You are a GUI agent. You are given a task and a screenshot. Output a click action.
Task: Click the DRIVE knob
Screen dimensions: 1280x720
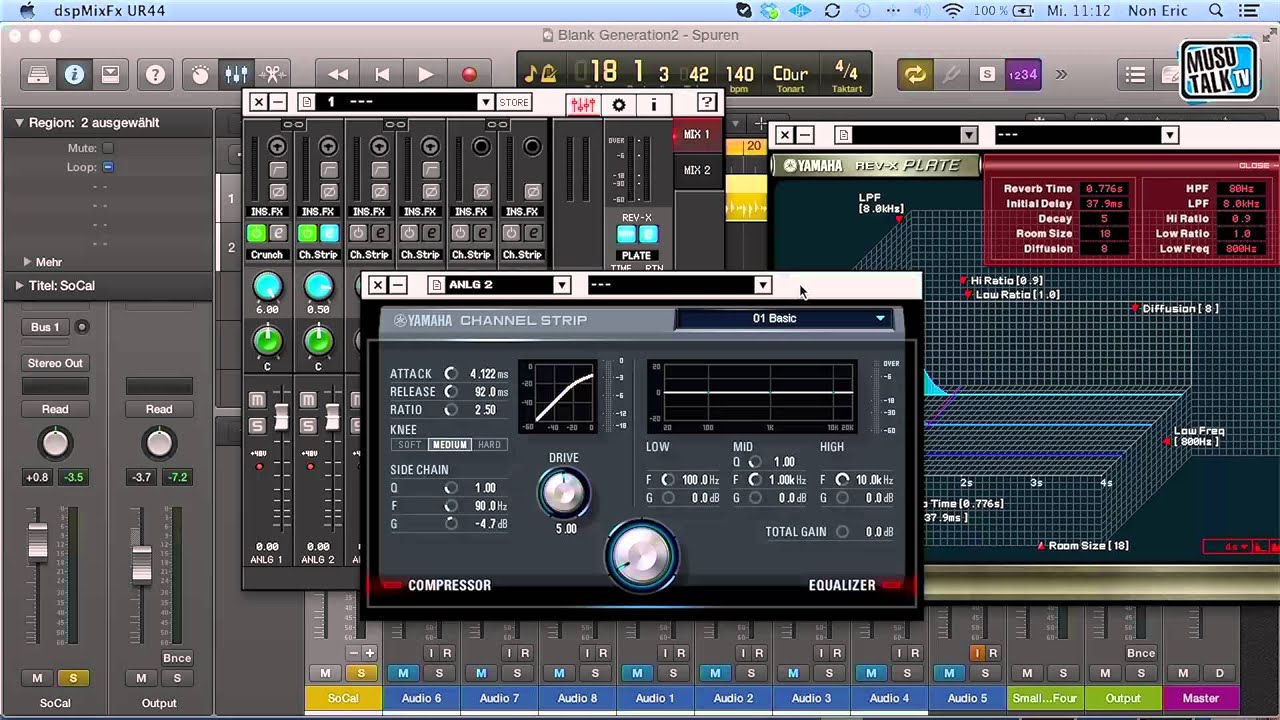tap(563, 492)
